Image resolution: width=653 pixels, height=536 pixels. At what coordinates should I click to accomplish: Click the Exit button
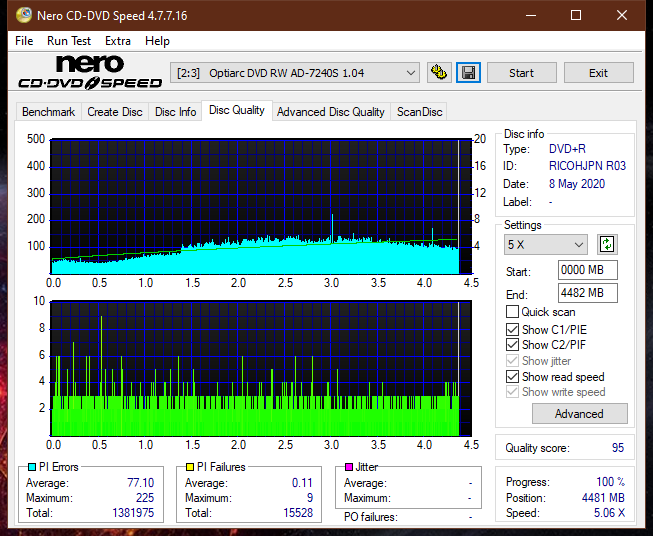[x=598, y=73]
